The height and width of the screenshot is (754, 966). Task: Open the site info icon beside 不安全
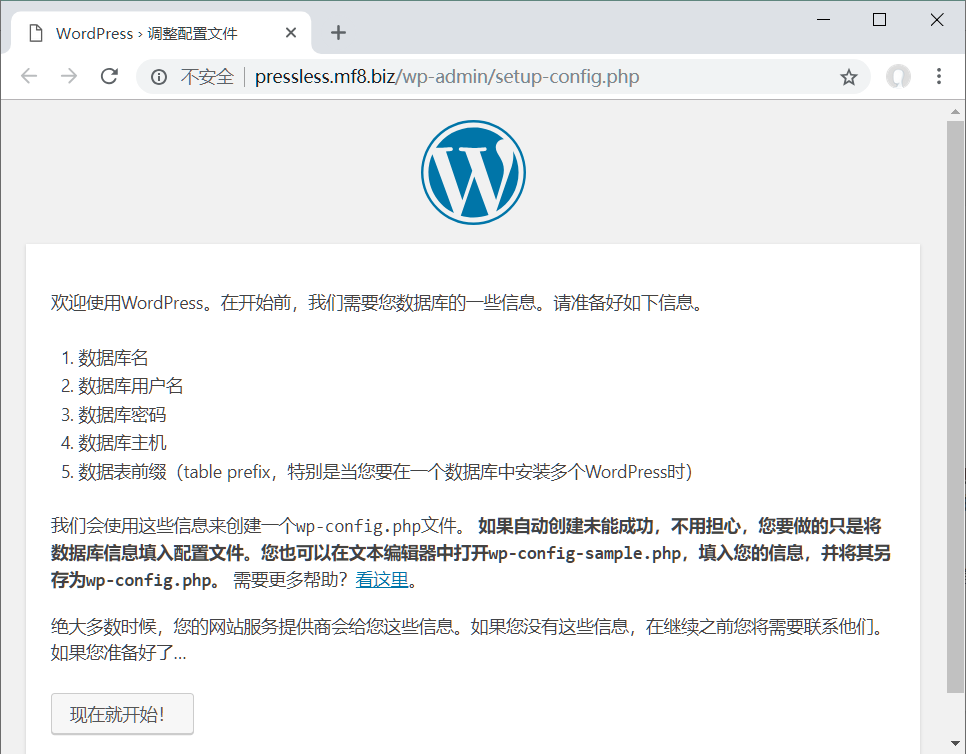(159, 77)
